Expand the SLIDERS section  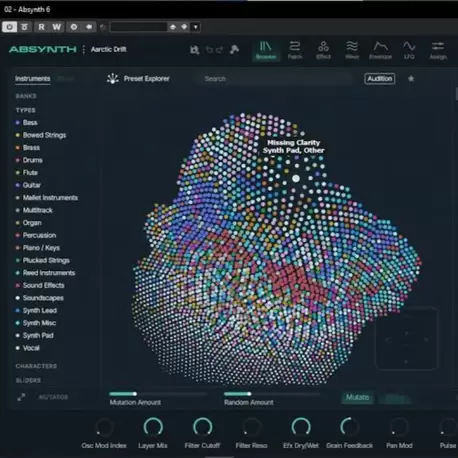coord(28,380)
